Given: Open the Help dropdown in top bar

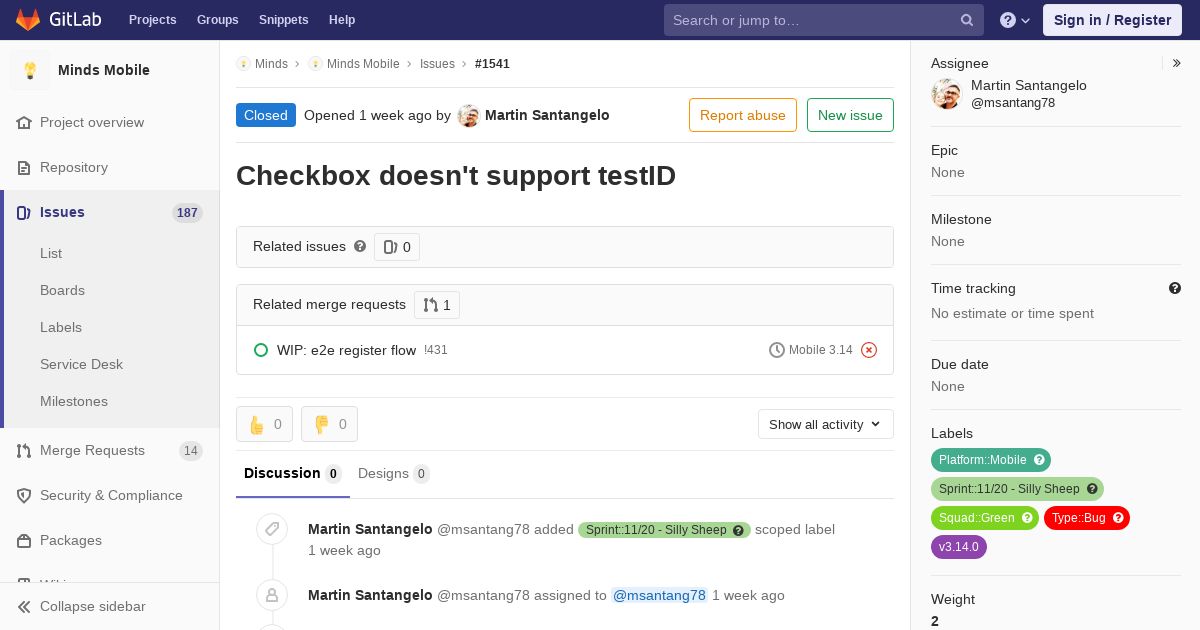Looking at the screenshot, I should point(1015,20).
